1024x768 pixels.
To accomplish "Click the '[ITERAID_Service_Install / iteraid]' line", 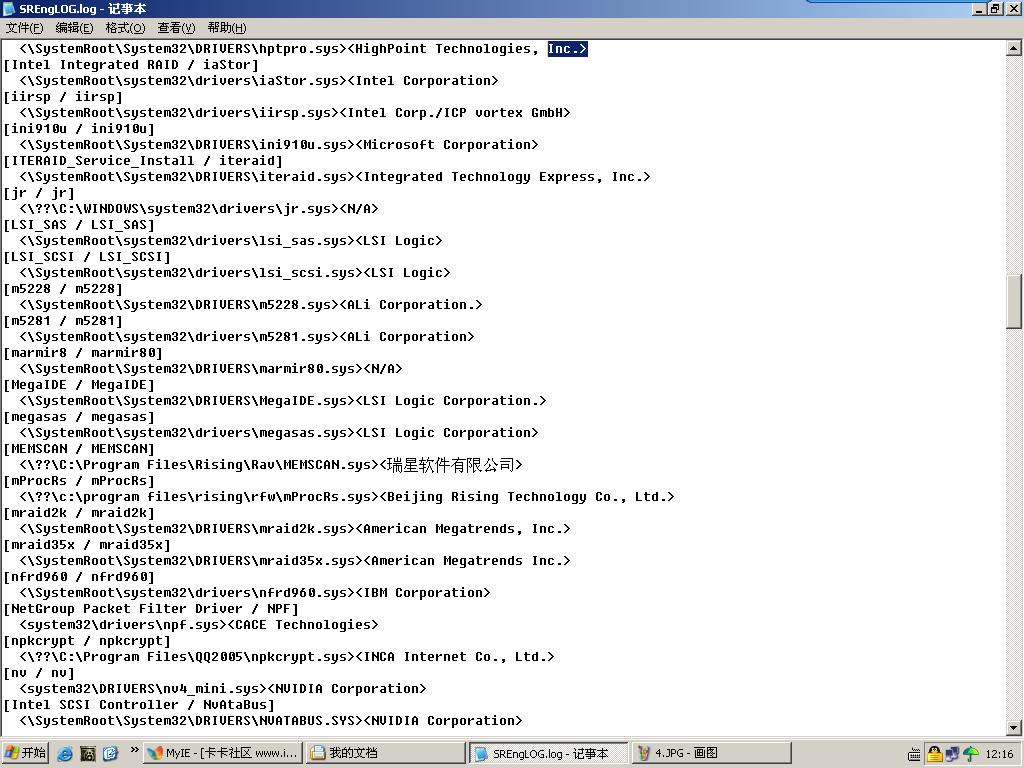I will (x=143, y=161).
